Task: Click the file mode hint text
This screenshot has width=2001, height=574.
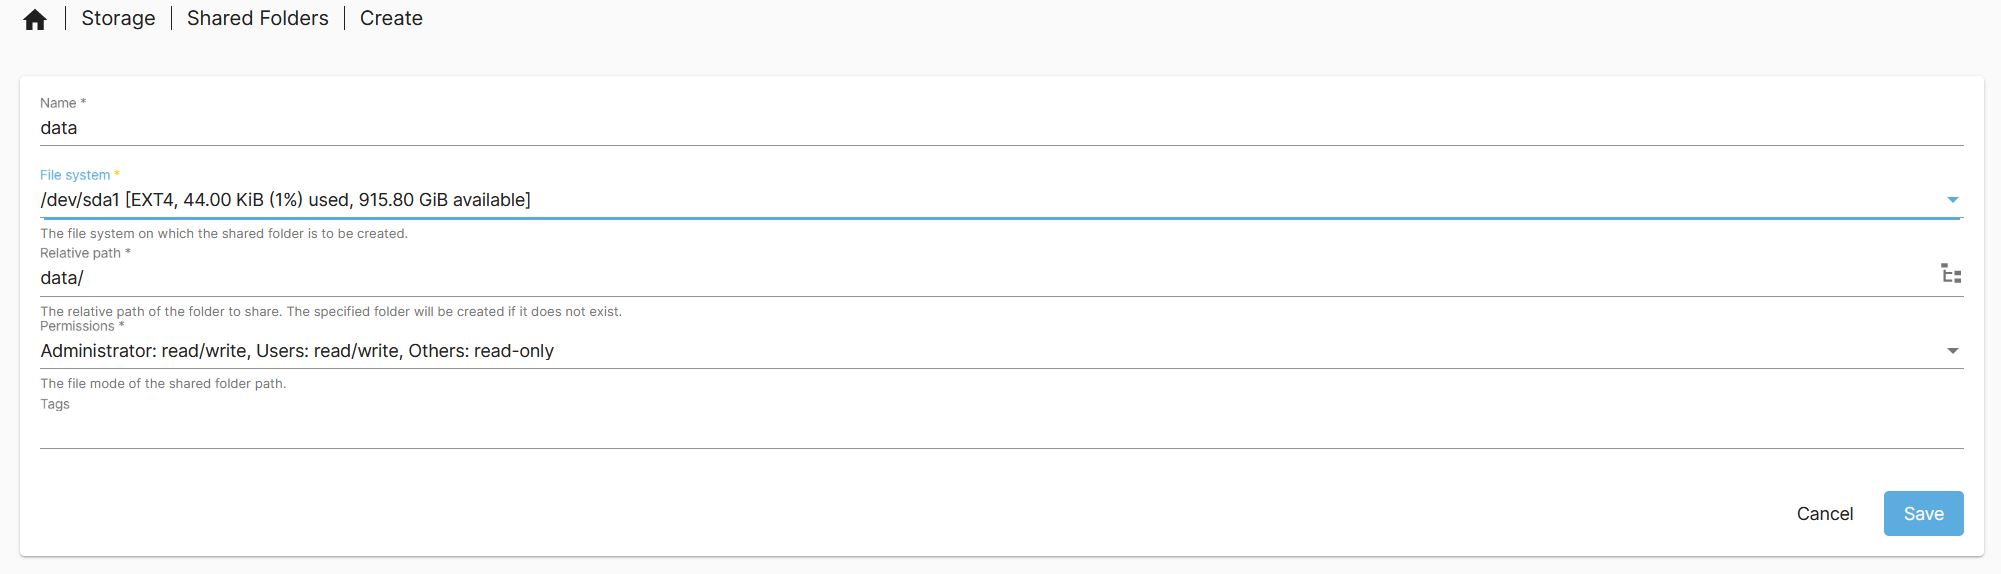Action: (163, 383)
